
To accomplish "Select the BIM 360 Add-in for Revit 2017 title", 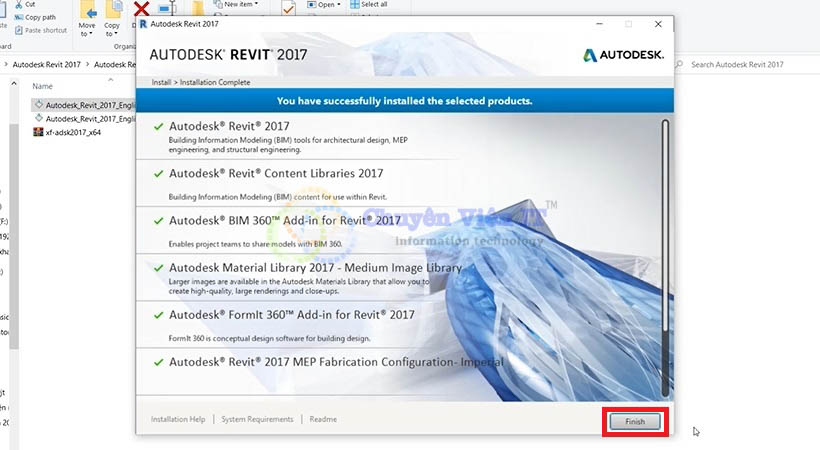I will tap(285, 220).
